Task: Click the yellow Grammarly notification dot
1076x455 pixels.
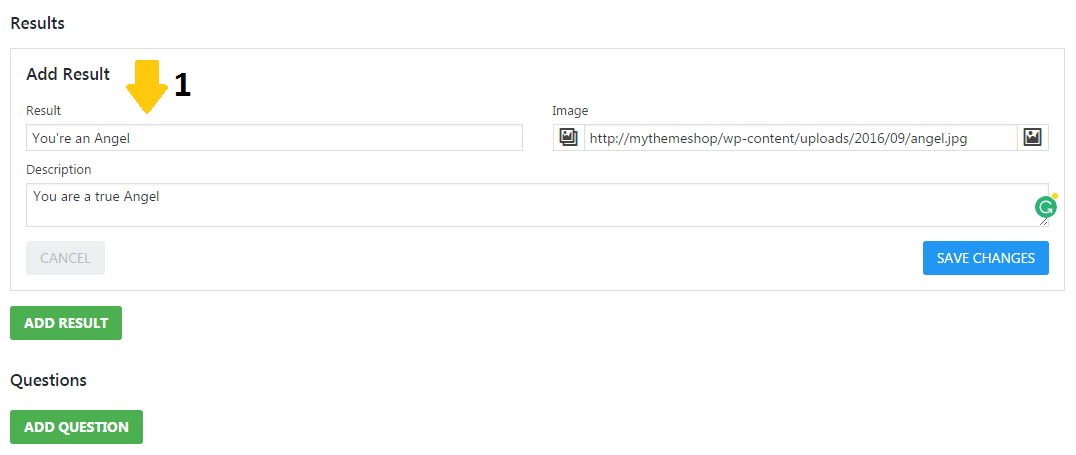Action: tap(1054, 196)
